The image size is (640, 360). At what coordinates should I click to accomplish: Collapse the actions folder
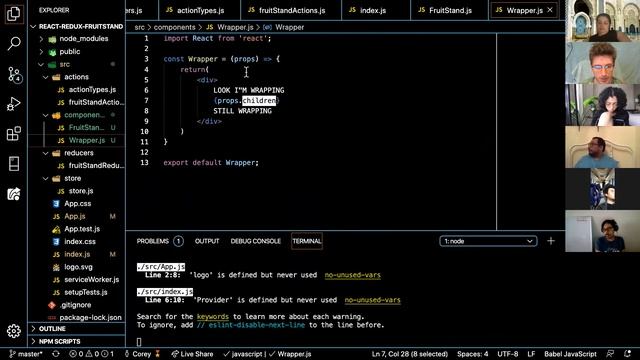77,77
